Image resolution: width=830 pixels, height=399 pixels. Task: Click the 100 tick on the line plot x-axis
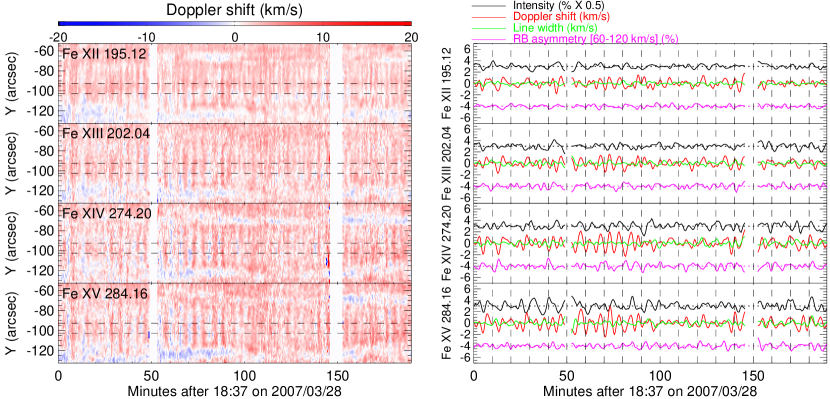[x=661, y=376]
